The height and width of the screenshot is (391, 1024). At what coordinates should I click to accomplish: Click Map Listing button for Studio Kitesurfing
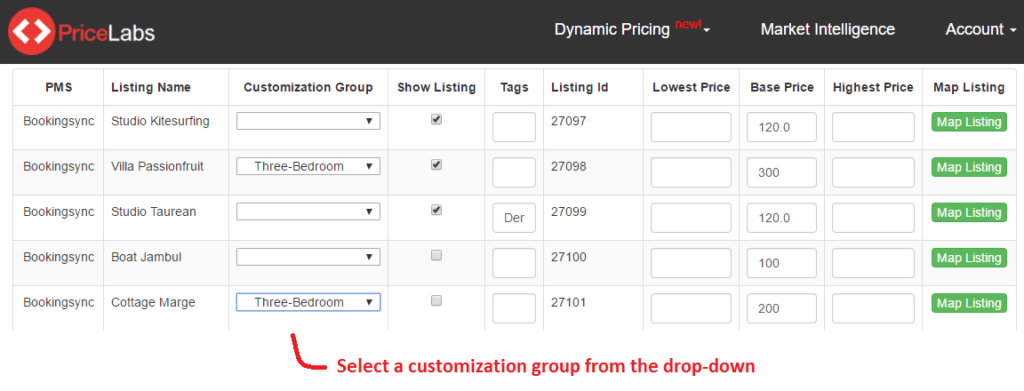tap(969, 122)
